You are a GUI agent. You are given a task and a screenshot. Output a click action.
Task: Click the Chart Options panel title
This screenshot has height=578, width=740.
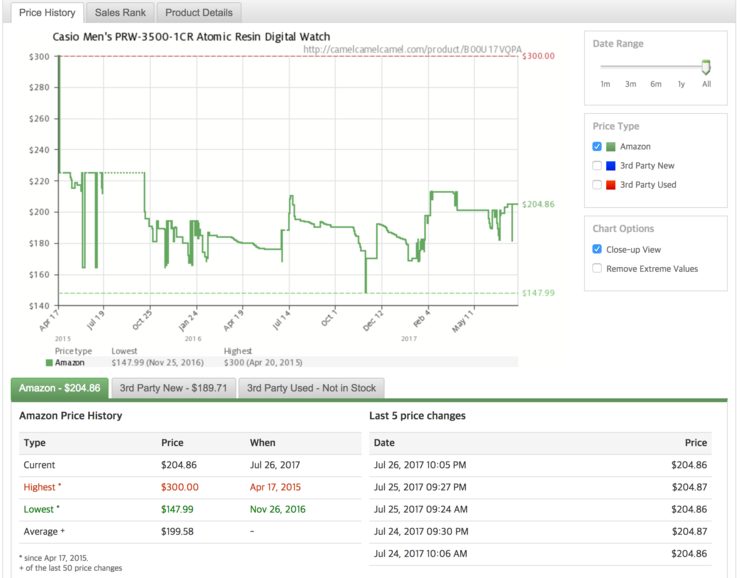click(x=623, y=228)
